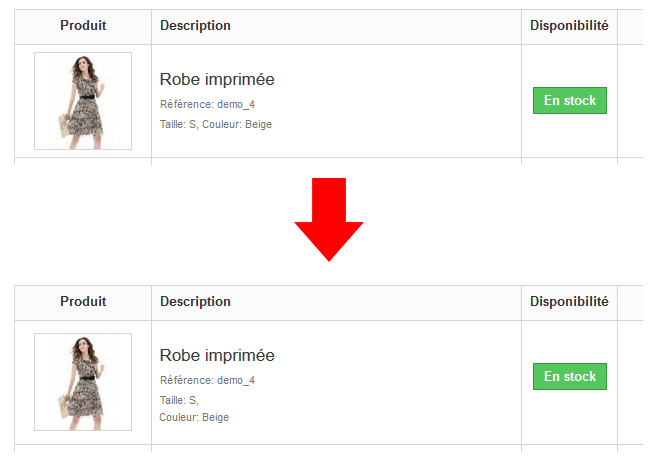The image size is (663, 473).
Task: Select the "Produit" column header in second table
Action: (83, 302)
